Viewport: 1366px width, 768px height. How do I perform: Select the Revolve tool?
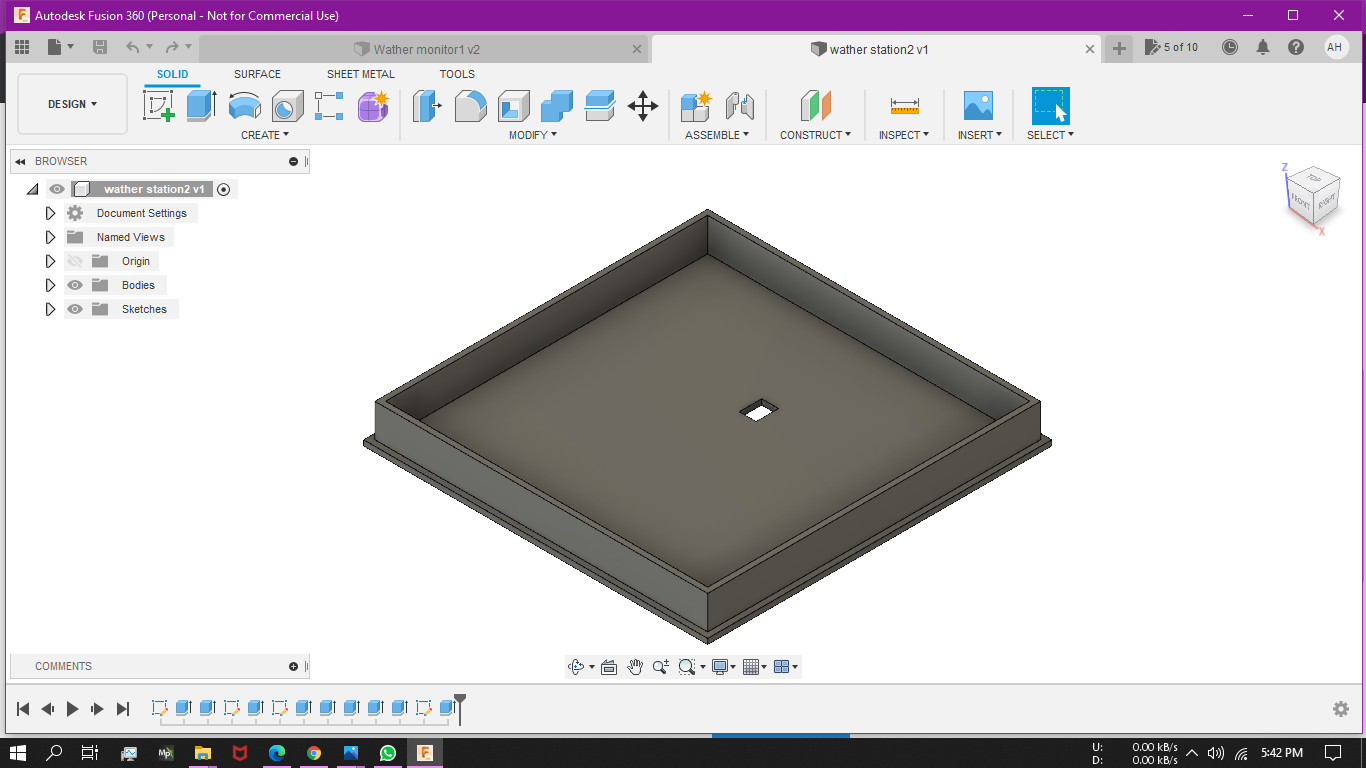click(x=245, y=106)
